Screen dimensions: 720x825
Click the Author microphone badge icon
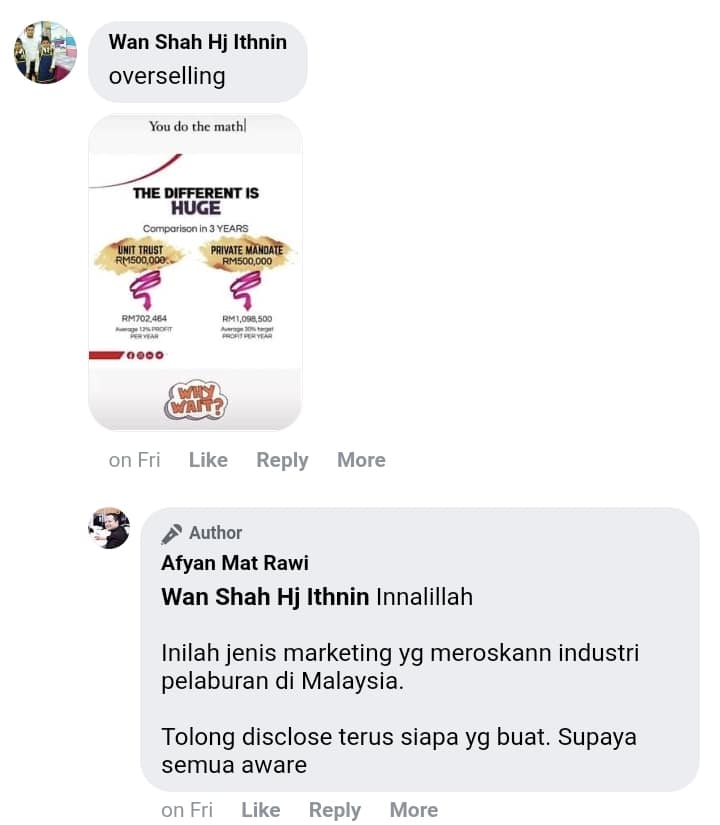click(172, 534)
